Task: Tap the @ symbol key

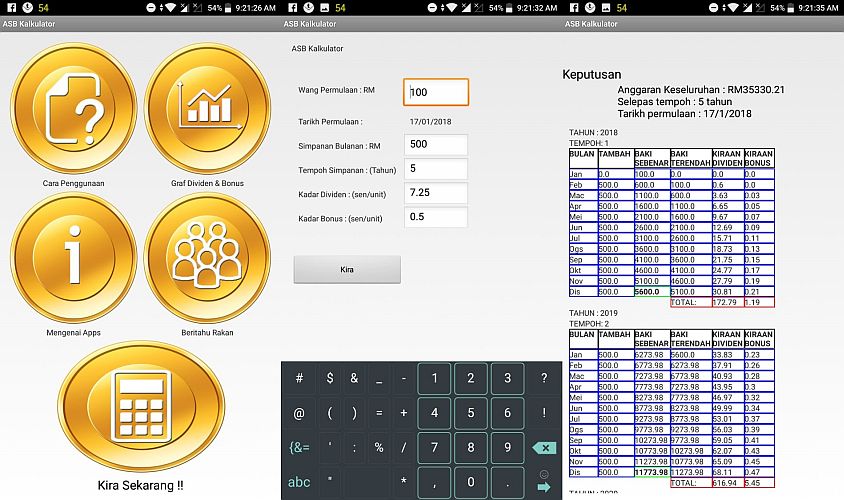Action: (x=299, y=413)
